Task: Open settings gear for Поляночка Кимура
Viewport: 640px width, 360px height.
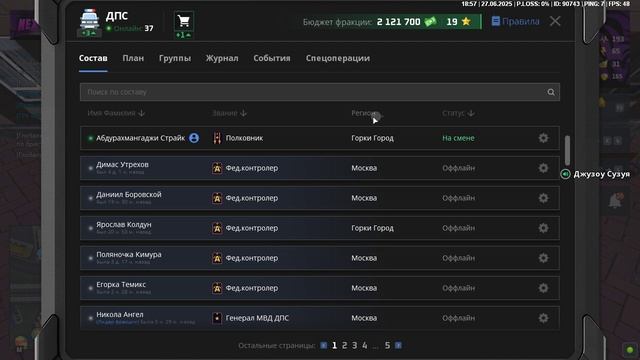Action: pyautogui.click(x=543, y=258)
